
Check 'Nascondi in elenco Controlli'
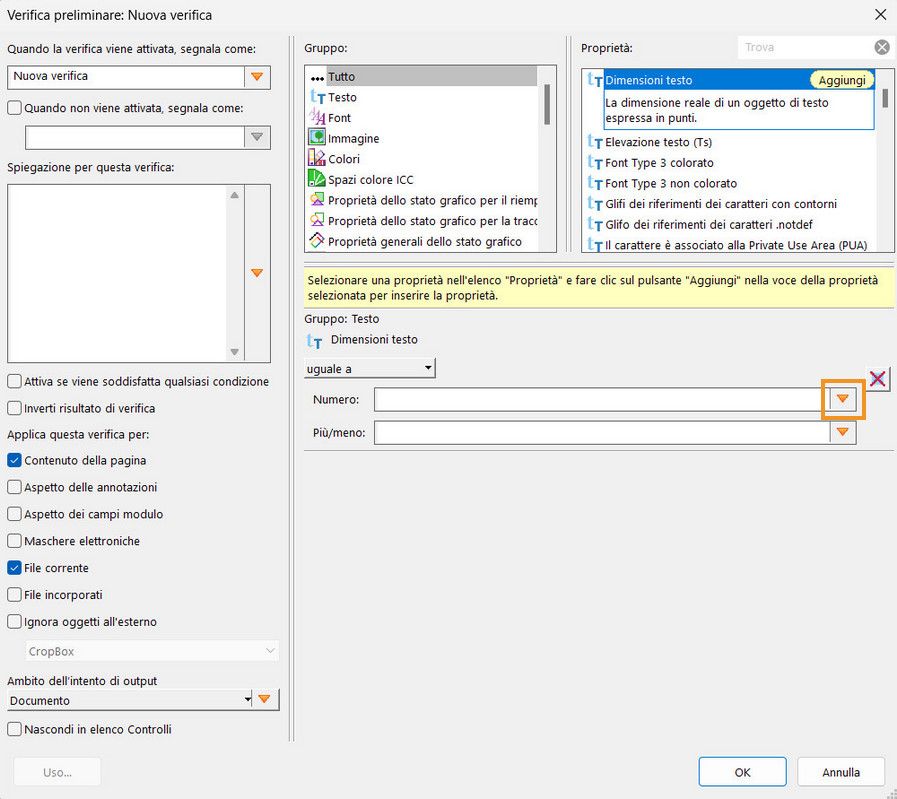pyautogui.click(x=14, y=729)
